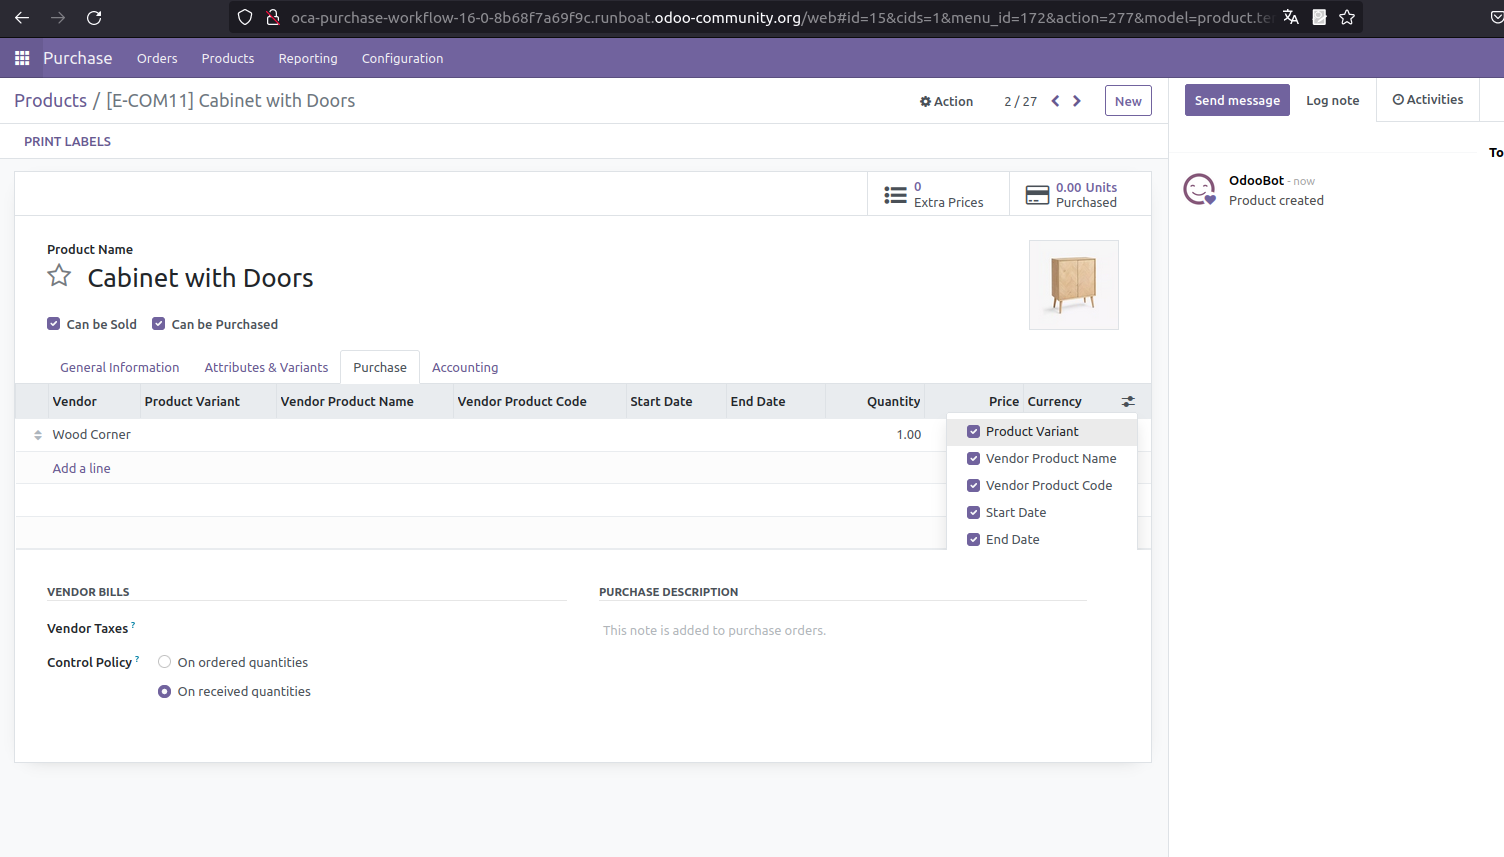The image size is (1504, 857).
Task: Reload the page in browser
Action: 94,18
